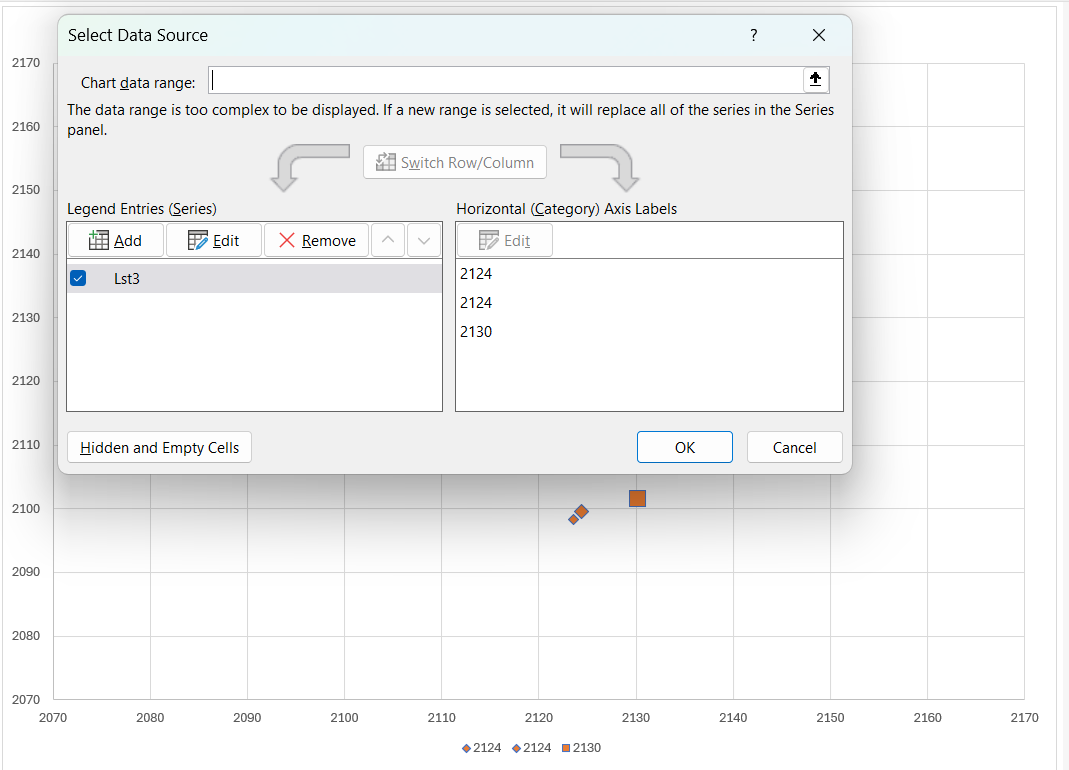This screenshot has width=1069, height=770.
Task: Click the first 2124 legend entry
Action: click(481, 748)
